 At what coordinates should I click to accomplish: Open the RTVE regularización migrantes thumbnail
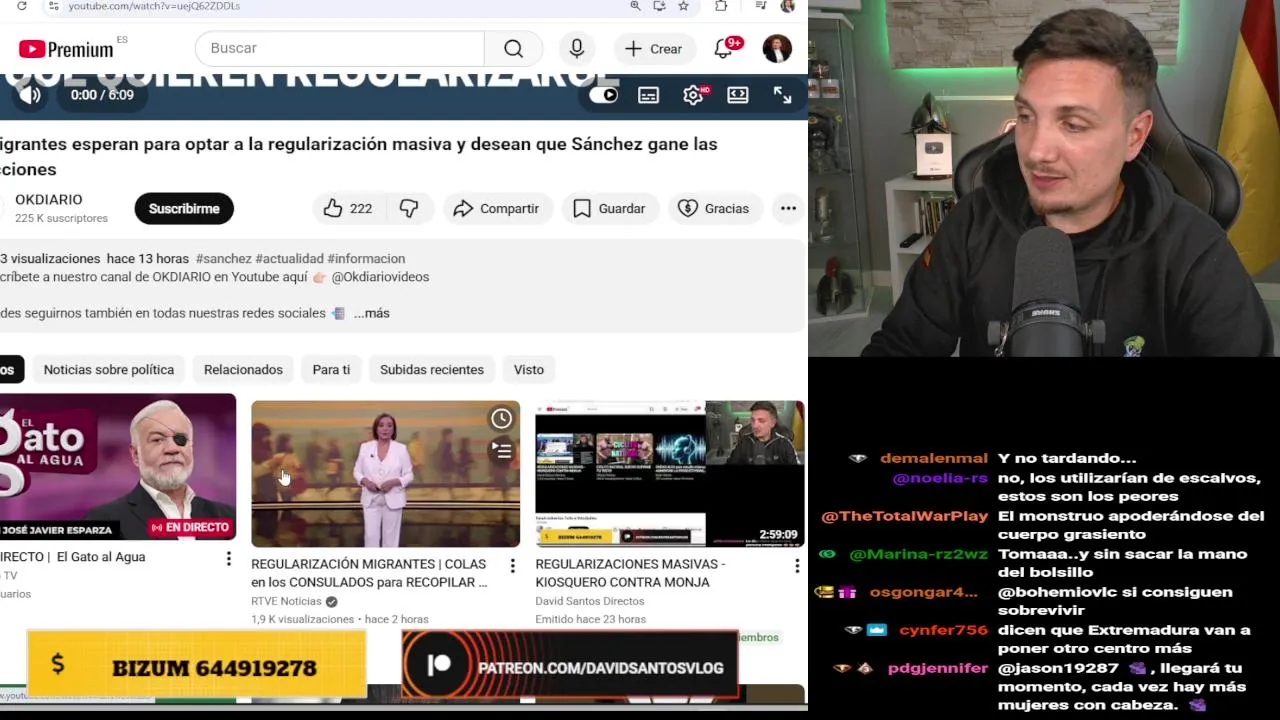385,474
